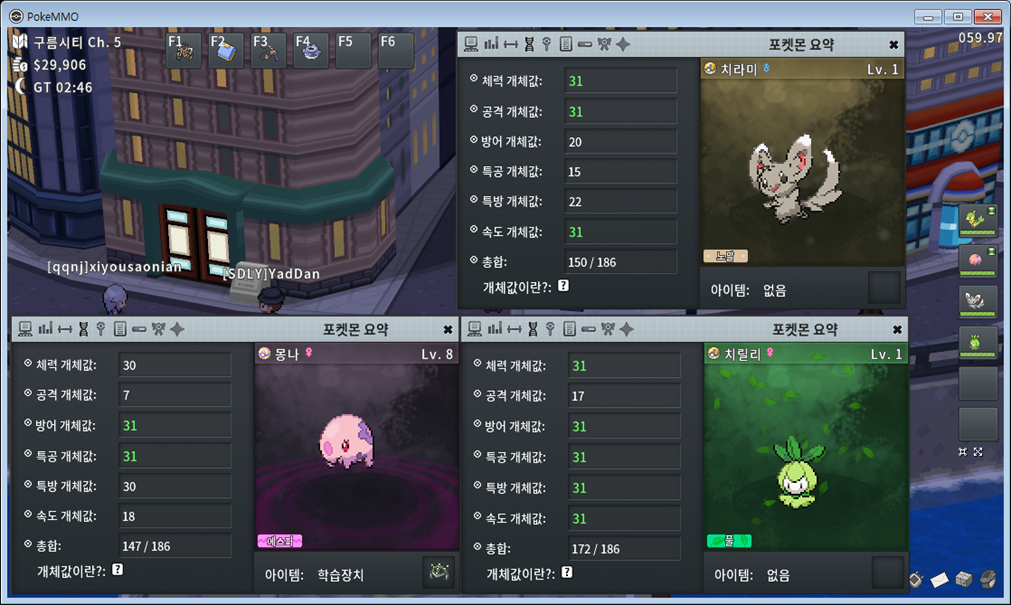Toggle the 체력 개체값 radio marker in 치라미 panel
This screenshot has width=1011, height=605.
(474, 78)
